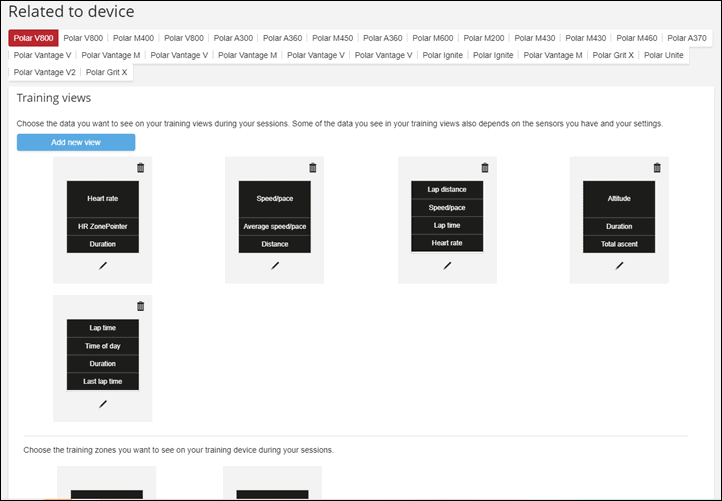Delete the view containing Lap distance
Screen dimensions: 722x501
pos(485,168)
